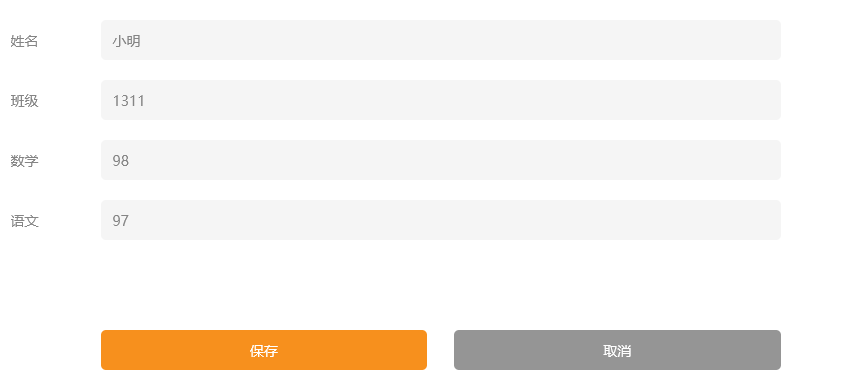This screenshot has width=859, height=385.
Task: Click the orange 保存 button
Action: point(264,350)
